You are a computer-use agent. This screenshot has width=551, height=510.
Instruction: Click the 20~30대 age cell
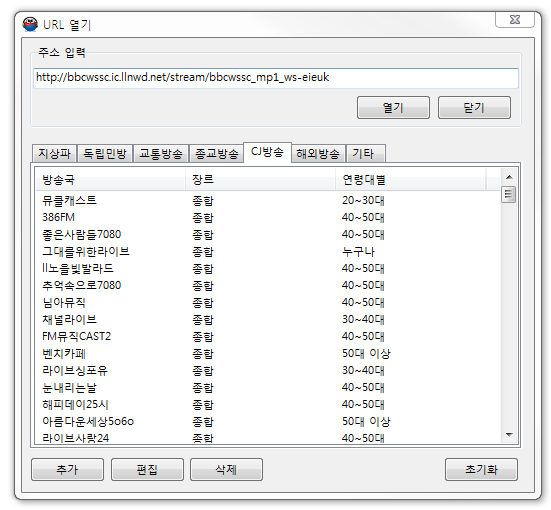point(363,200)
